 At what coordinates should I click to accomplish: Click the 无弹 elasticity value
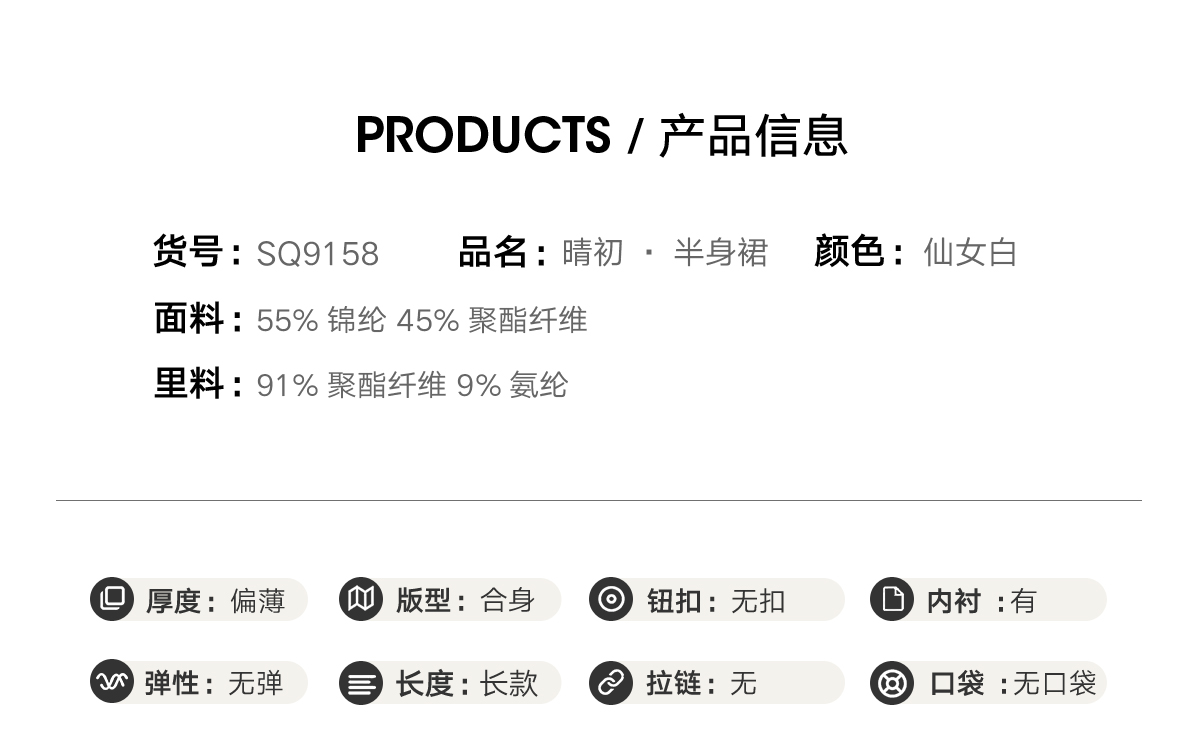click(x=256, y=684)
